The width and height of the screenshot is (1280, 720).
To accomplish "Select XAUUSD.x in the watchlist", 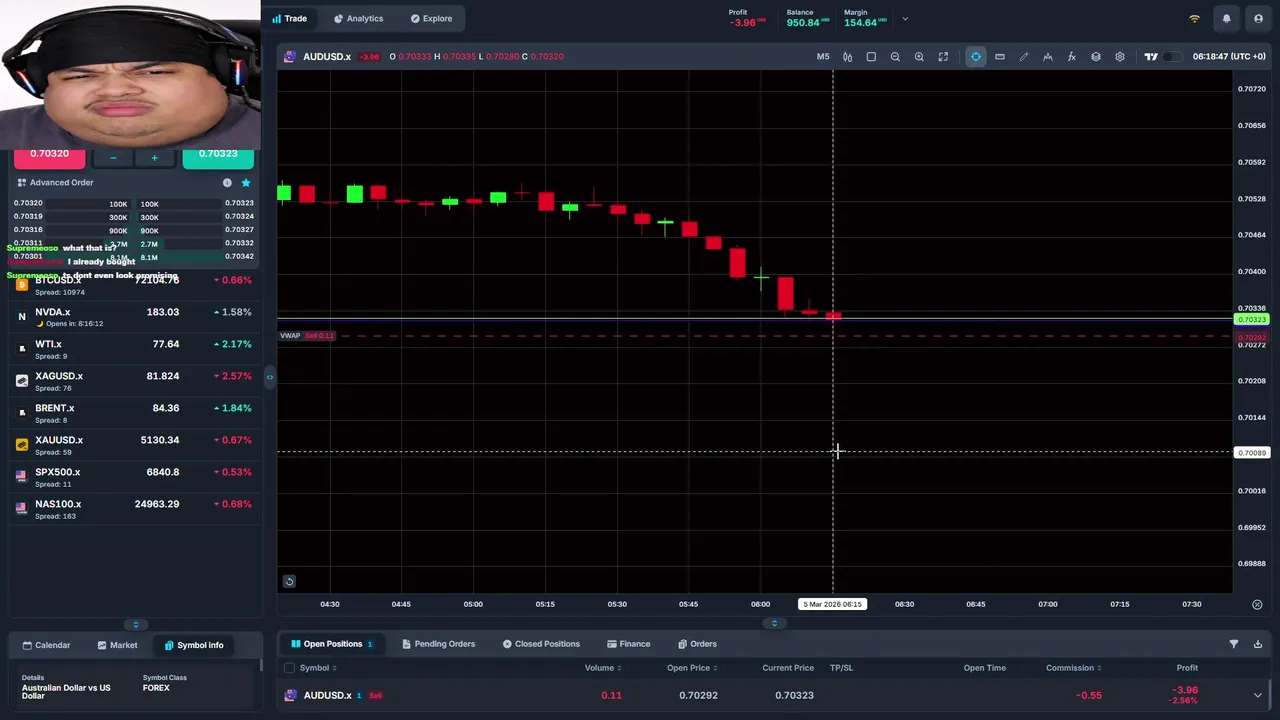I will [x=133, y=445].
